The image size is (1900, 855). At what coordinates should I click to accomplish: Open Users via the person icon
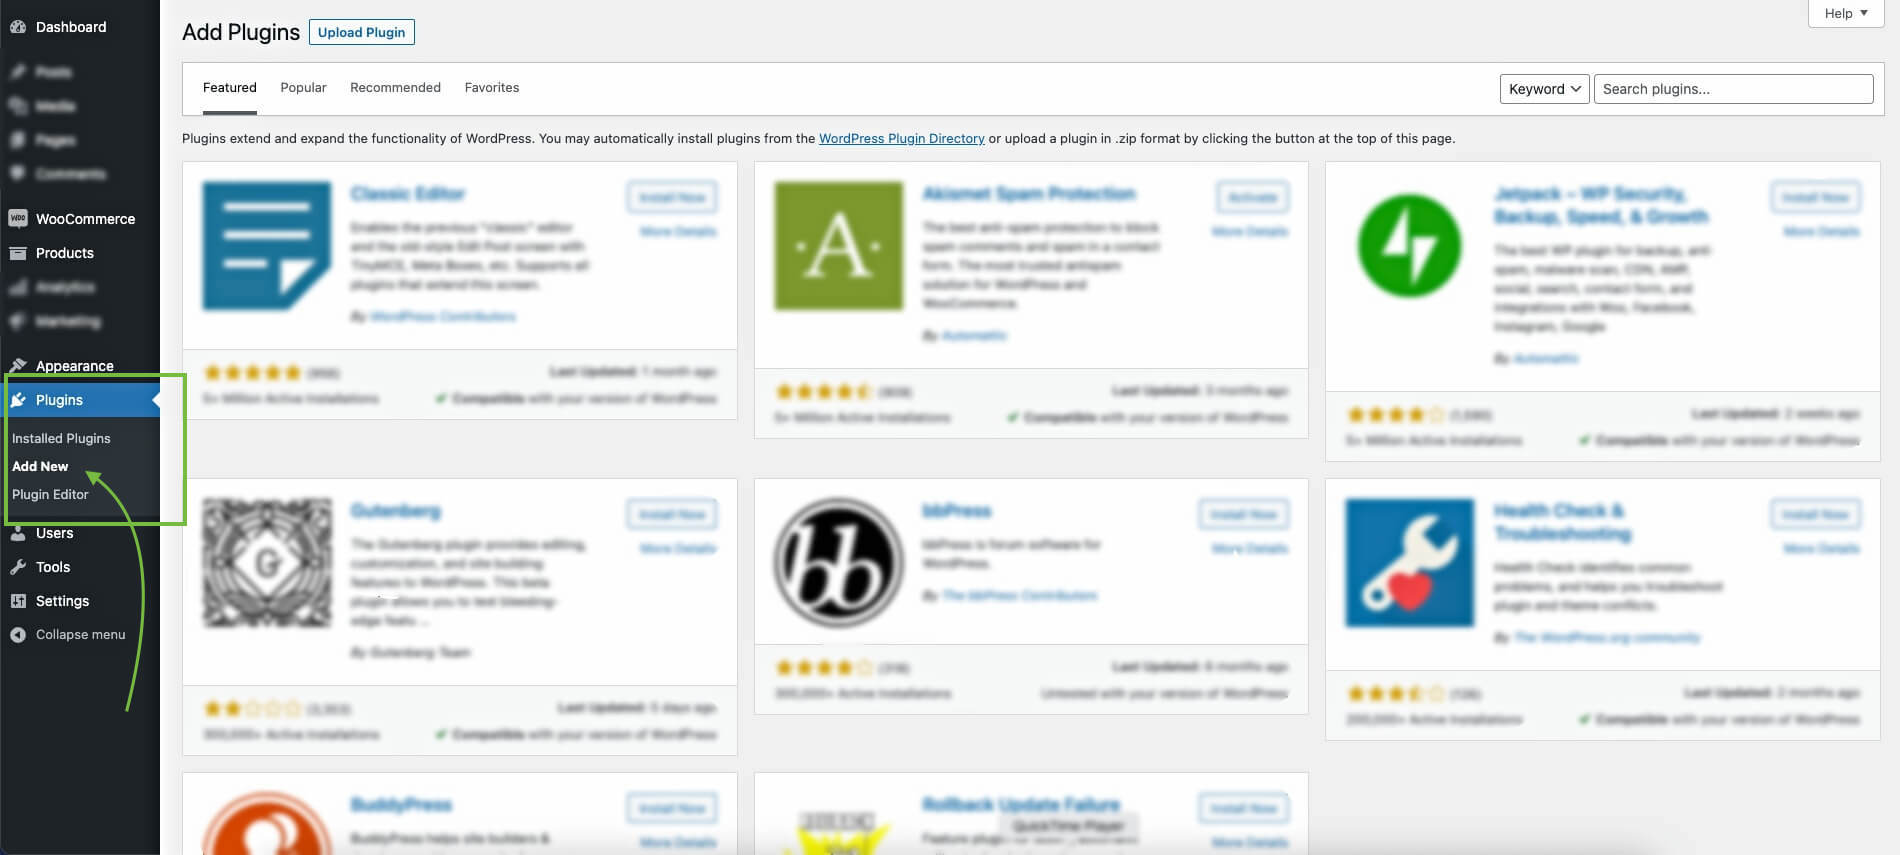click(x=18, y=533)
